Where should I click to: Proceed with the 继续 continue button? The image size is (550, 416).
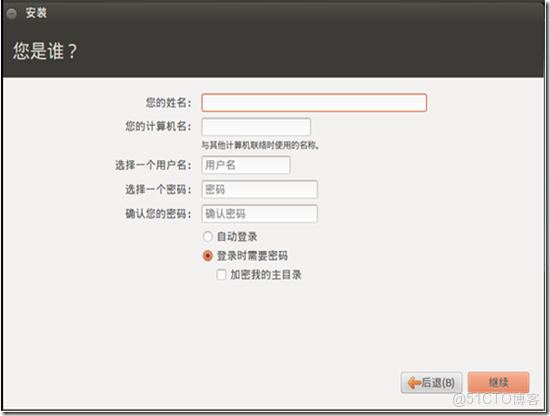click(498, 382)
